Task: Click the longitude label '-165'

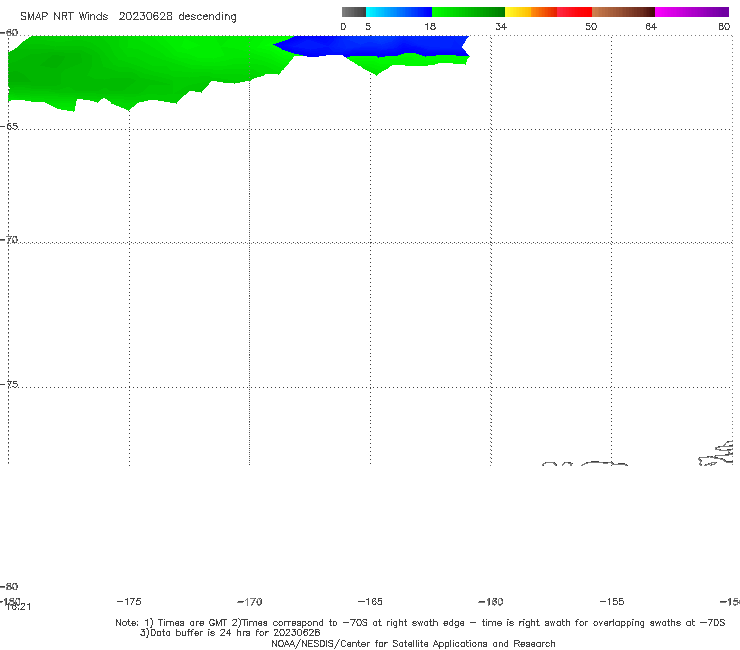Action: click(370, 601)
